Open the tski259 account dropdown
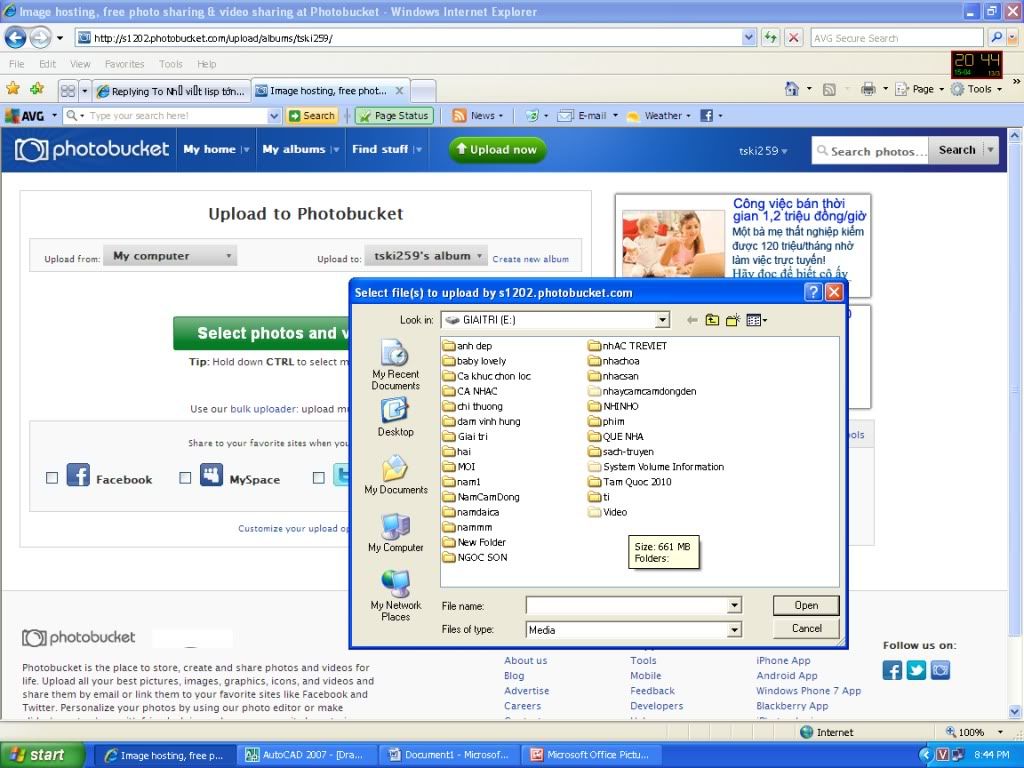 [x=763, y=151]
